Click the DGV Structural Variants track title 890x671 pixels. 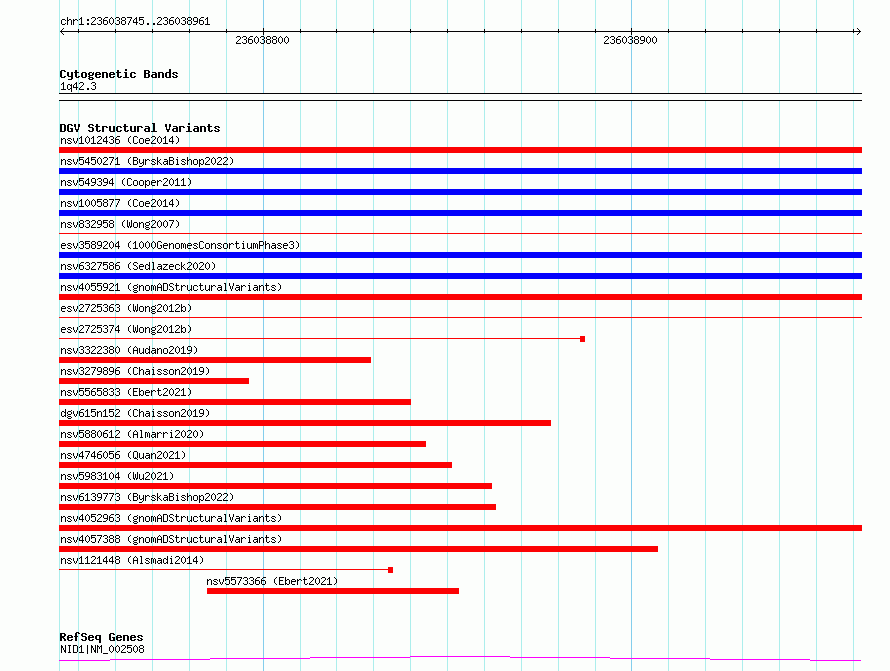(140, 128)
